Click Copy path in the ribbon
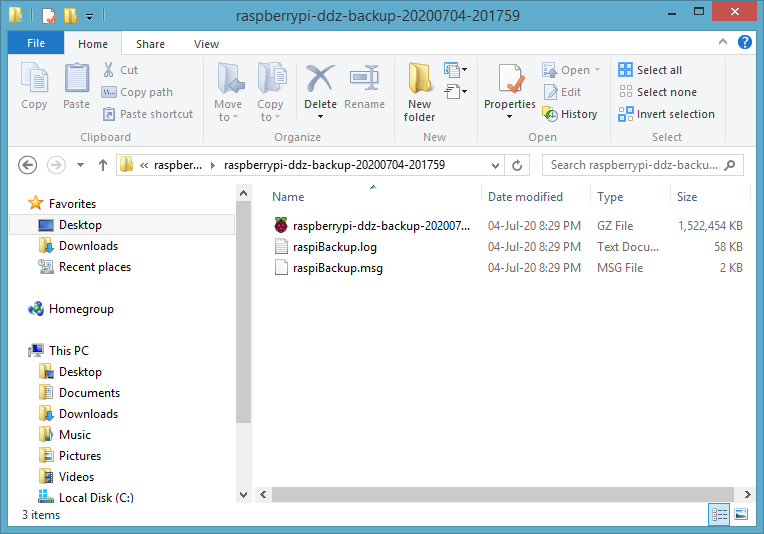 [137, 92]
